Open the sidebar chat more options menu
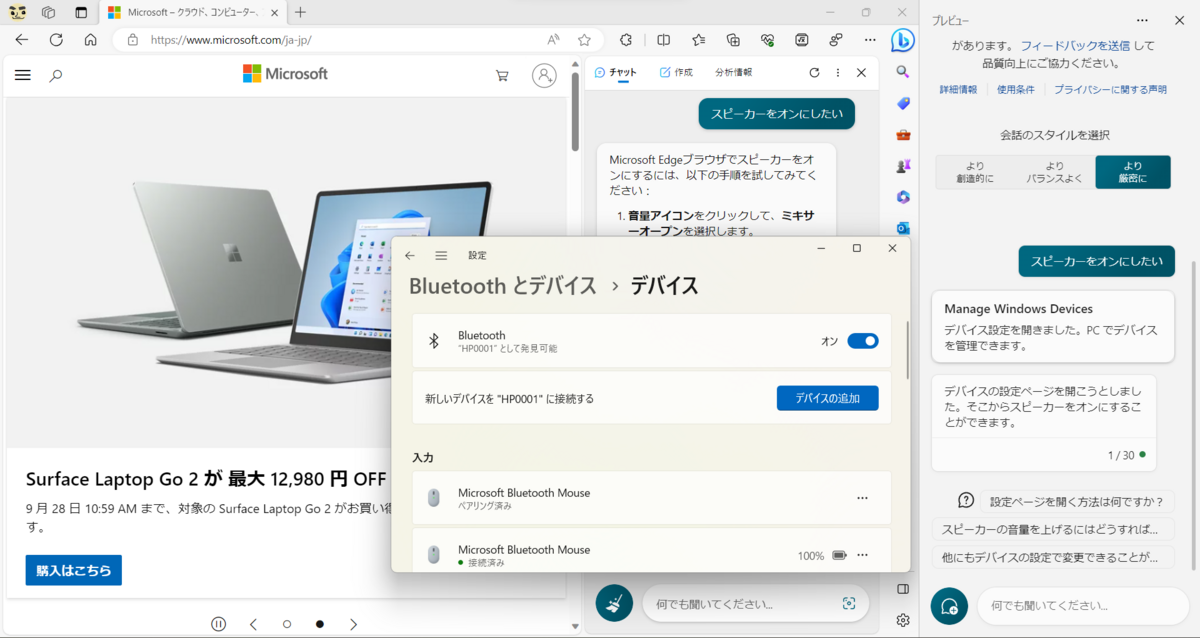This screenshot has width=1200, height=638. click(x=838, y=73)
